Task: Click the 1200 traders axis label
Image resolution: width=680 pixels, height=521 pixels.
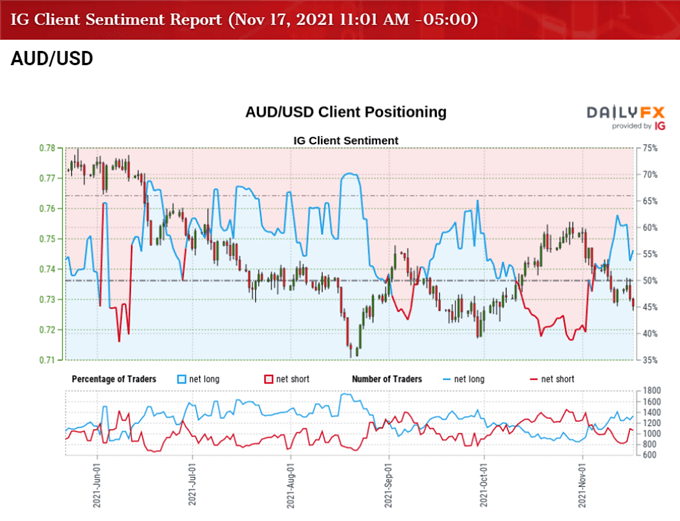Action: click(x=652, y=423)
